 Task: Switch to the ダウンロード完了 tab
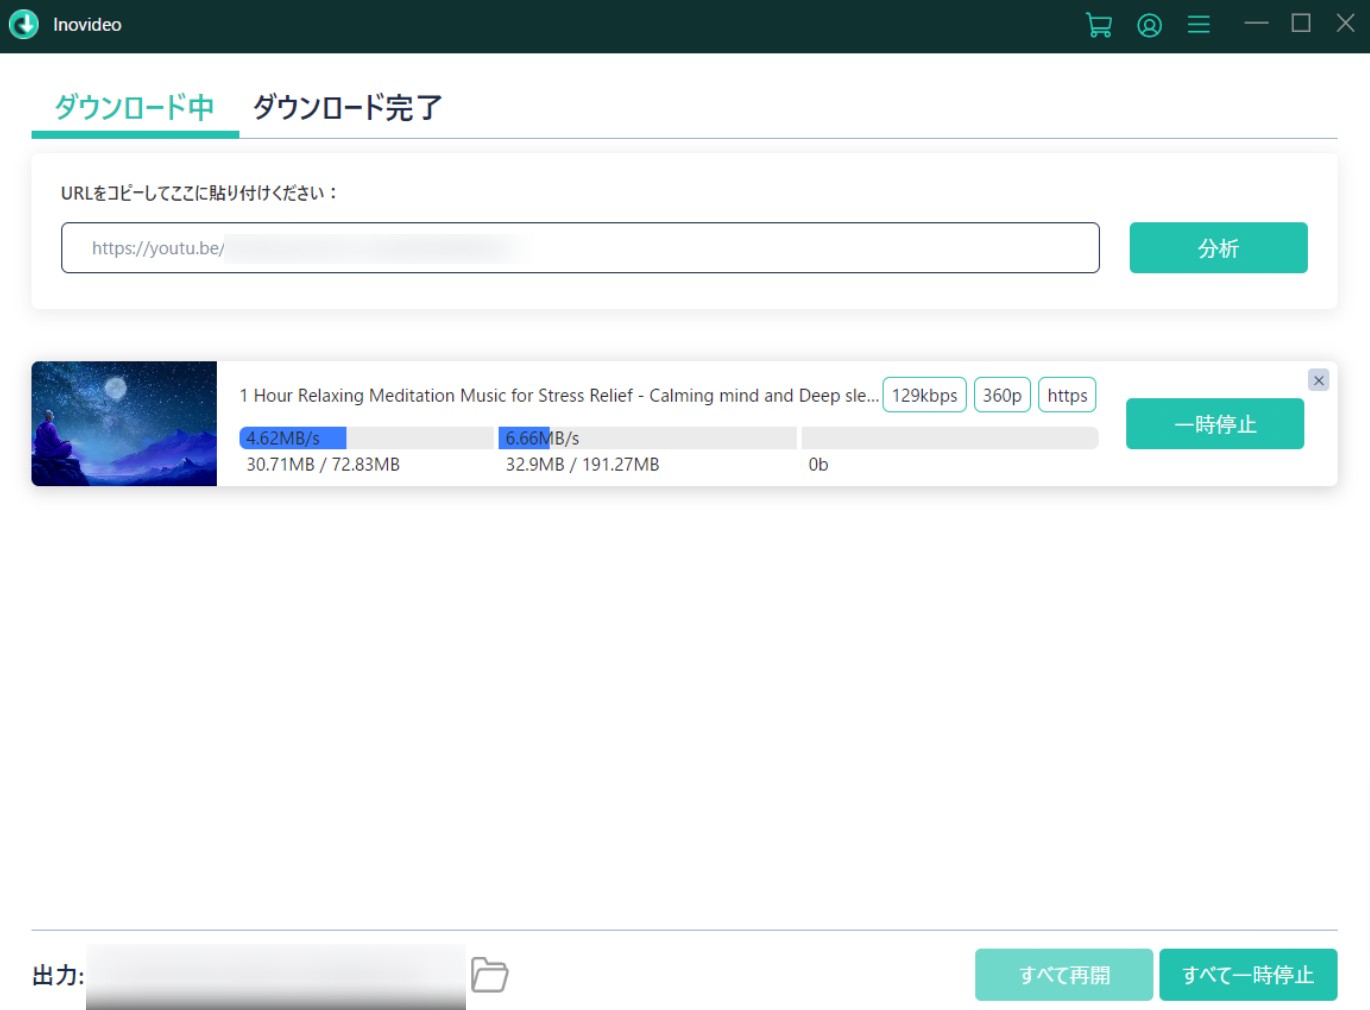347,107
